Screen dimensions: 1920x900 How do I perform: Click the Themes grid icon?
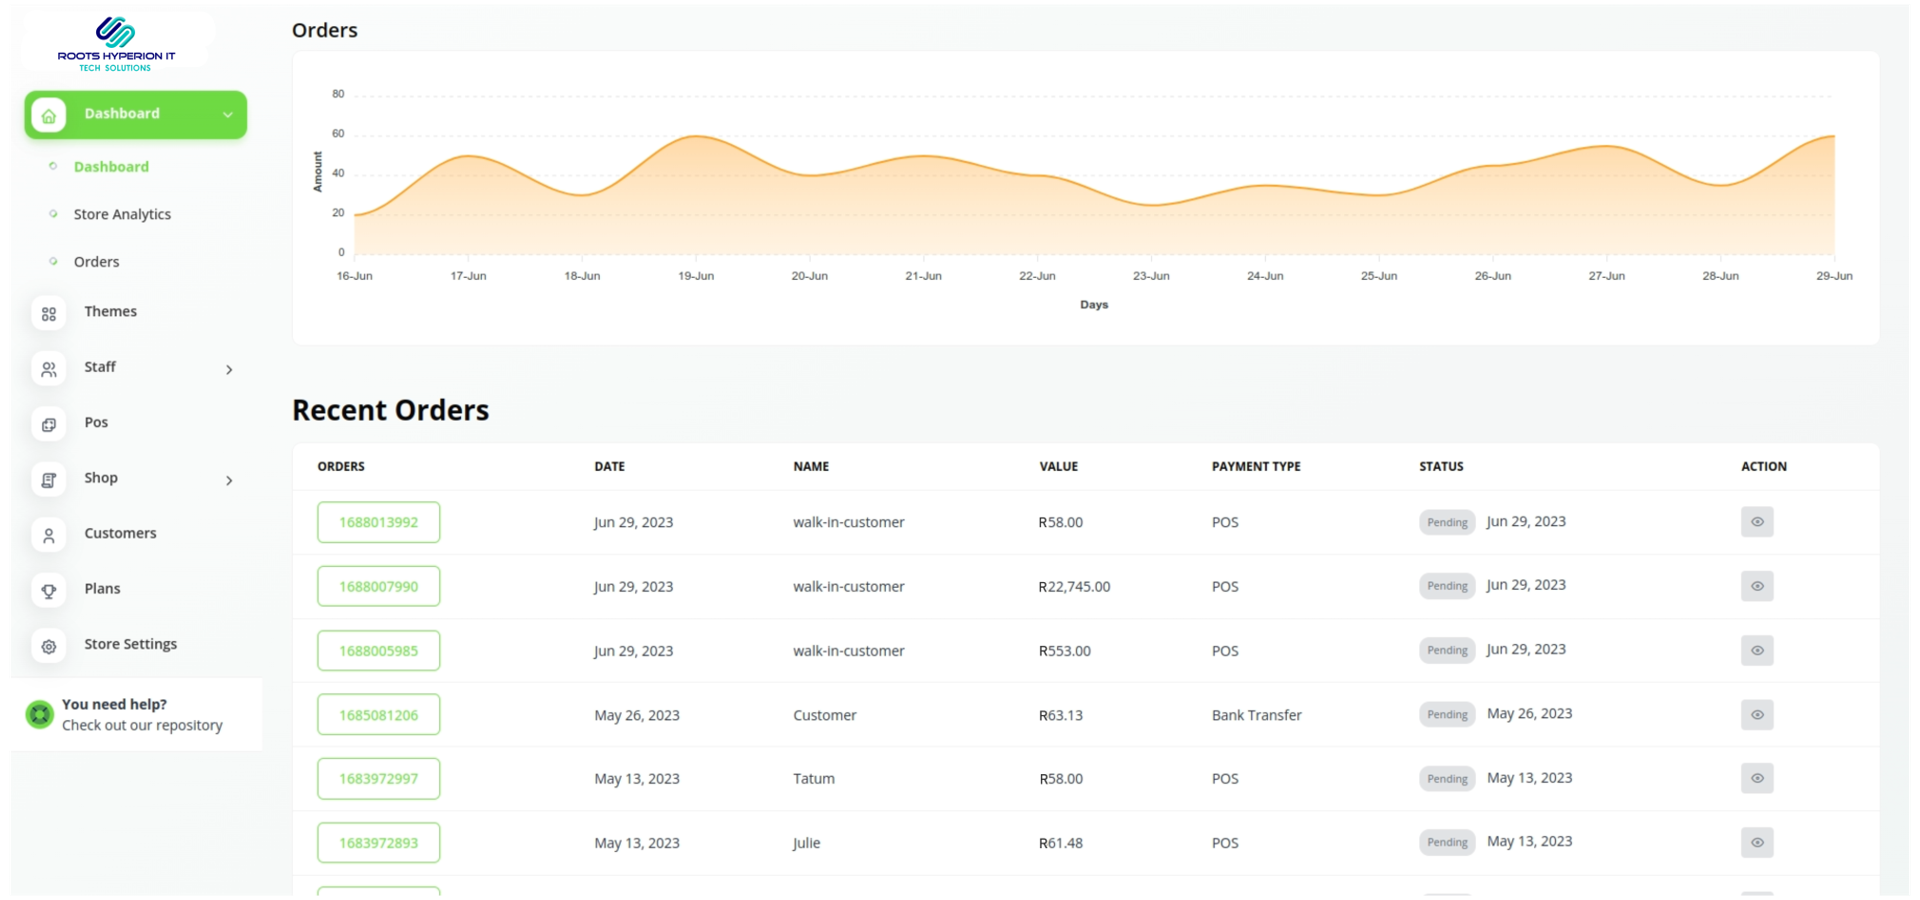tap(49, 314)
